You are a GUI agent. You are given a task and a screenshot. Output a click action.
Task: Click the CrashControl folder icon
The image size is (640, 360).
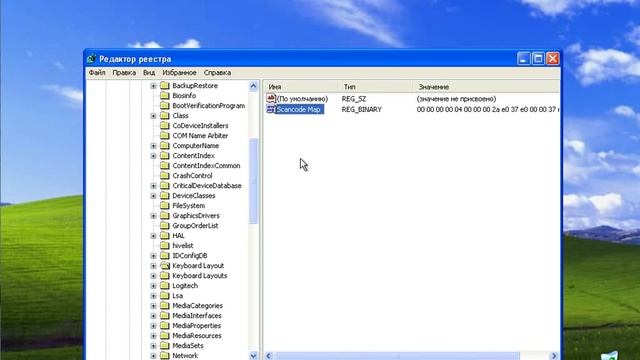165,176
